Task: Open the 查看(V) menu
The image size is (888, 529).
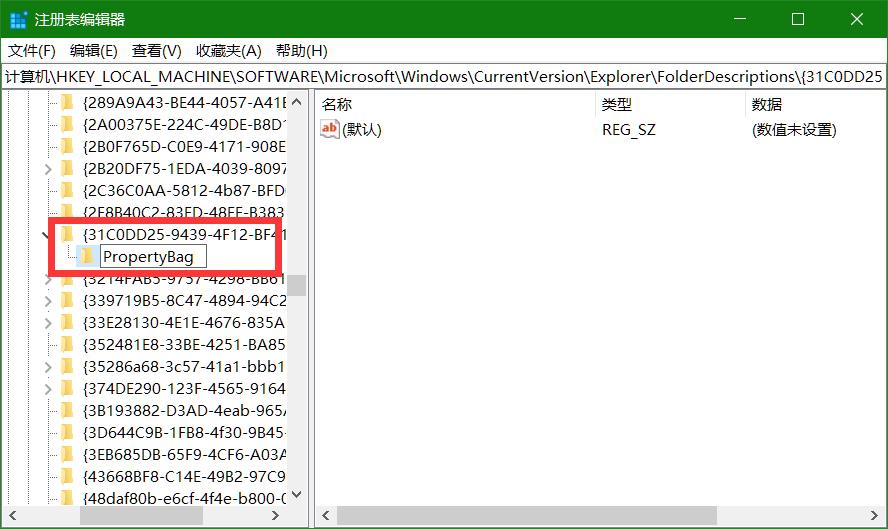Action: 156,51
